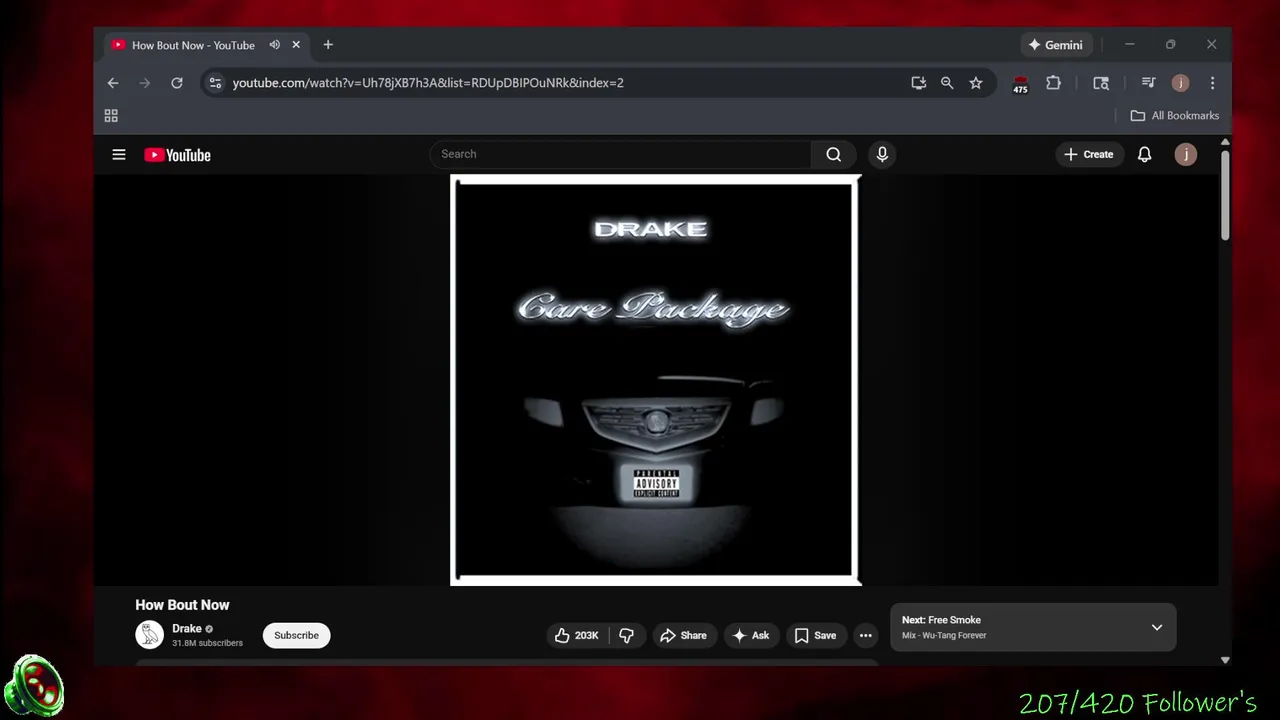Screen dimensions: 1280x720
Task: Click the YouTube search magnifier button
Action: click(x=834, y=154)
